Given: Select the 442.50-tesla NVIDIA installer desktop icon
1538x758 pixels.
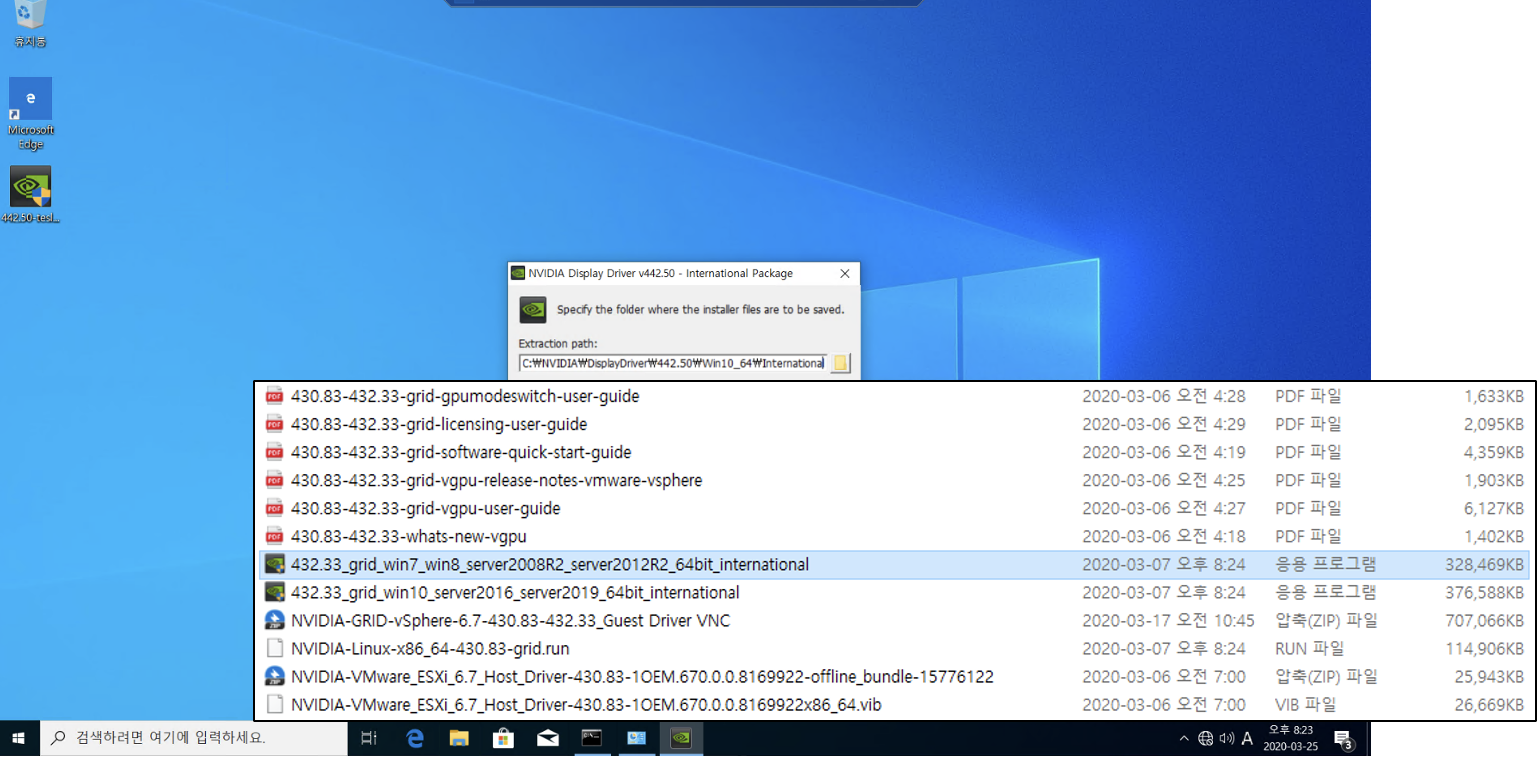Looking at the screenshot, I should click(x=31, y=195).
